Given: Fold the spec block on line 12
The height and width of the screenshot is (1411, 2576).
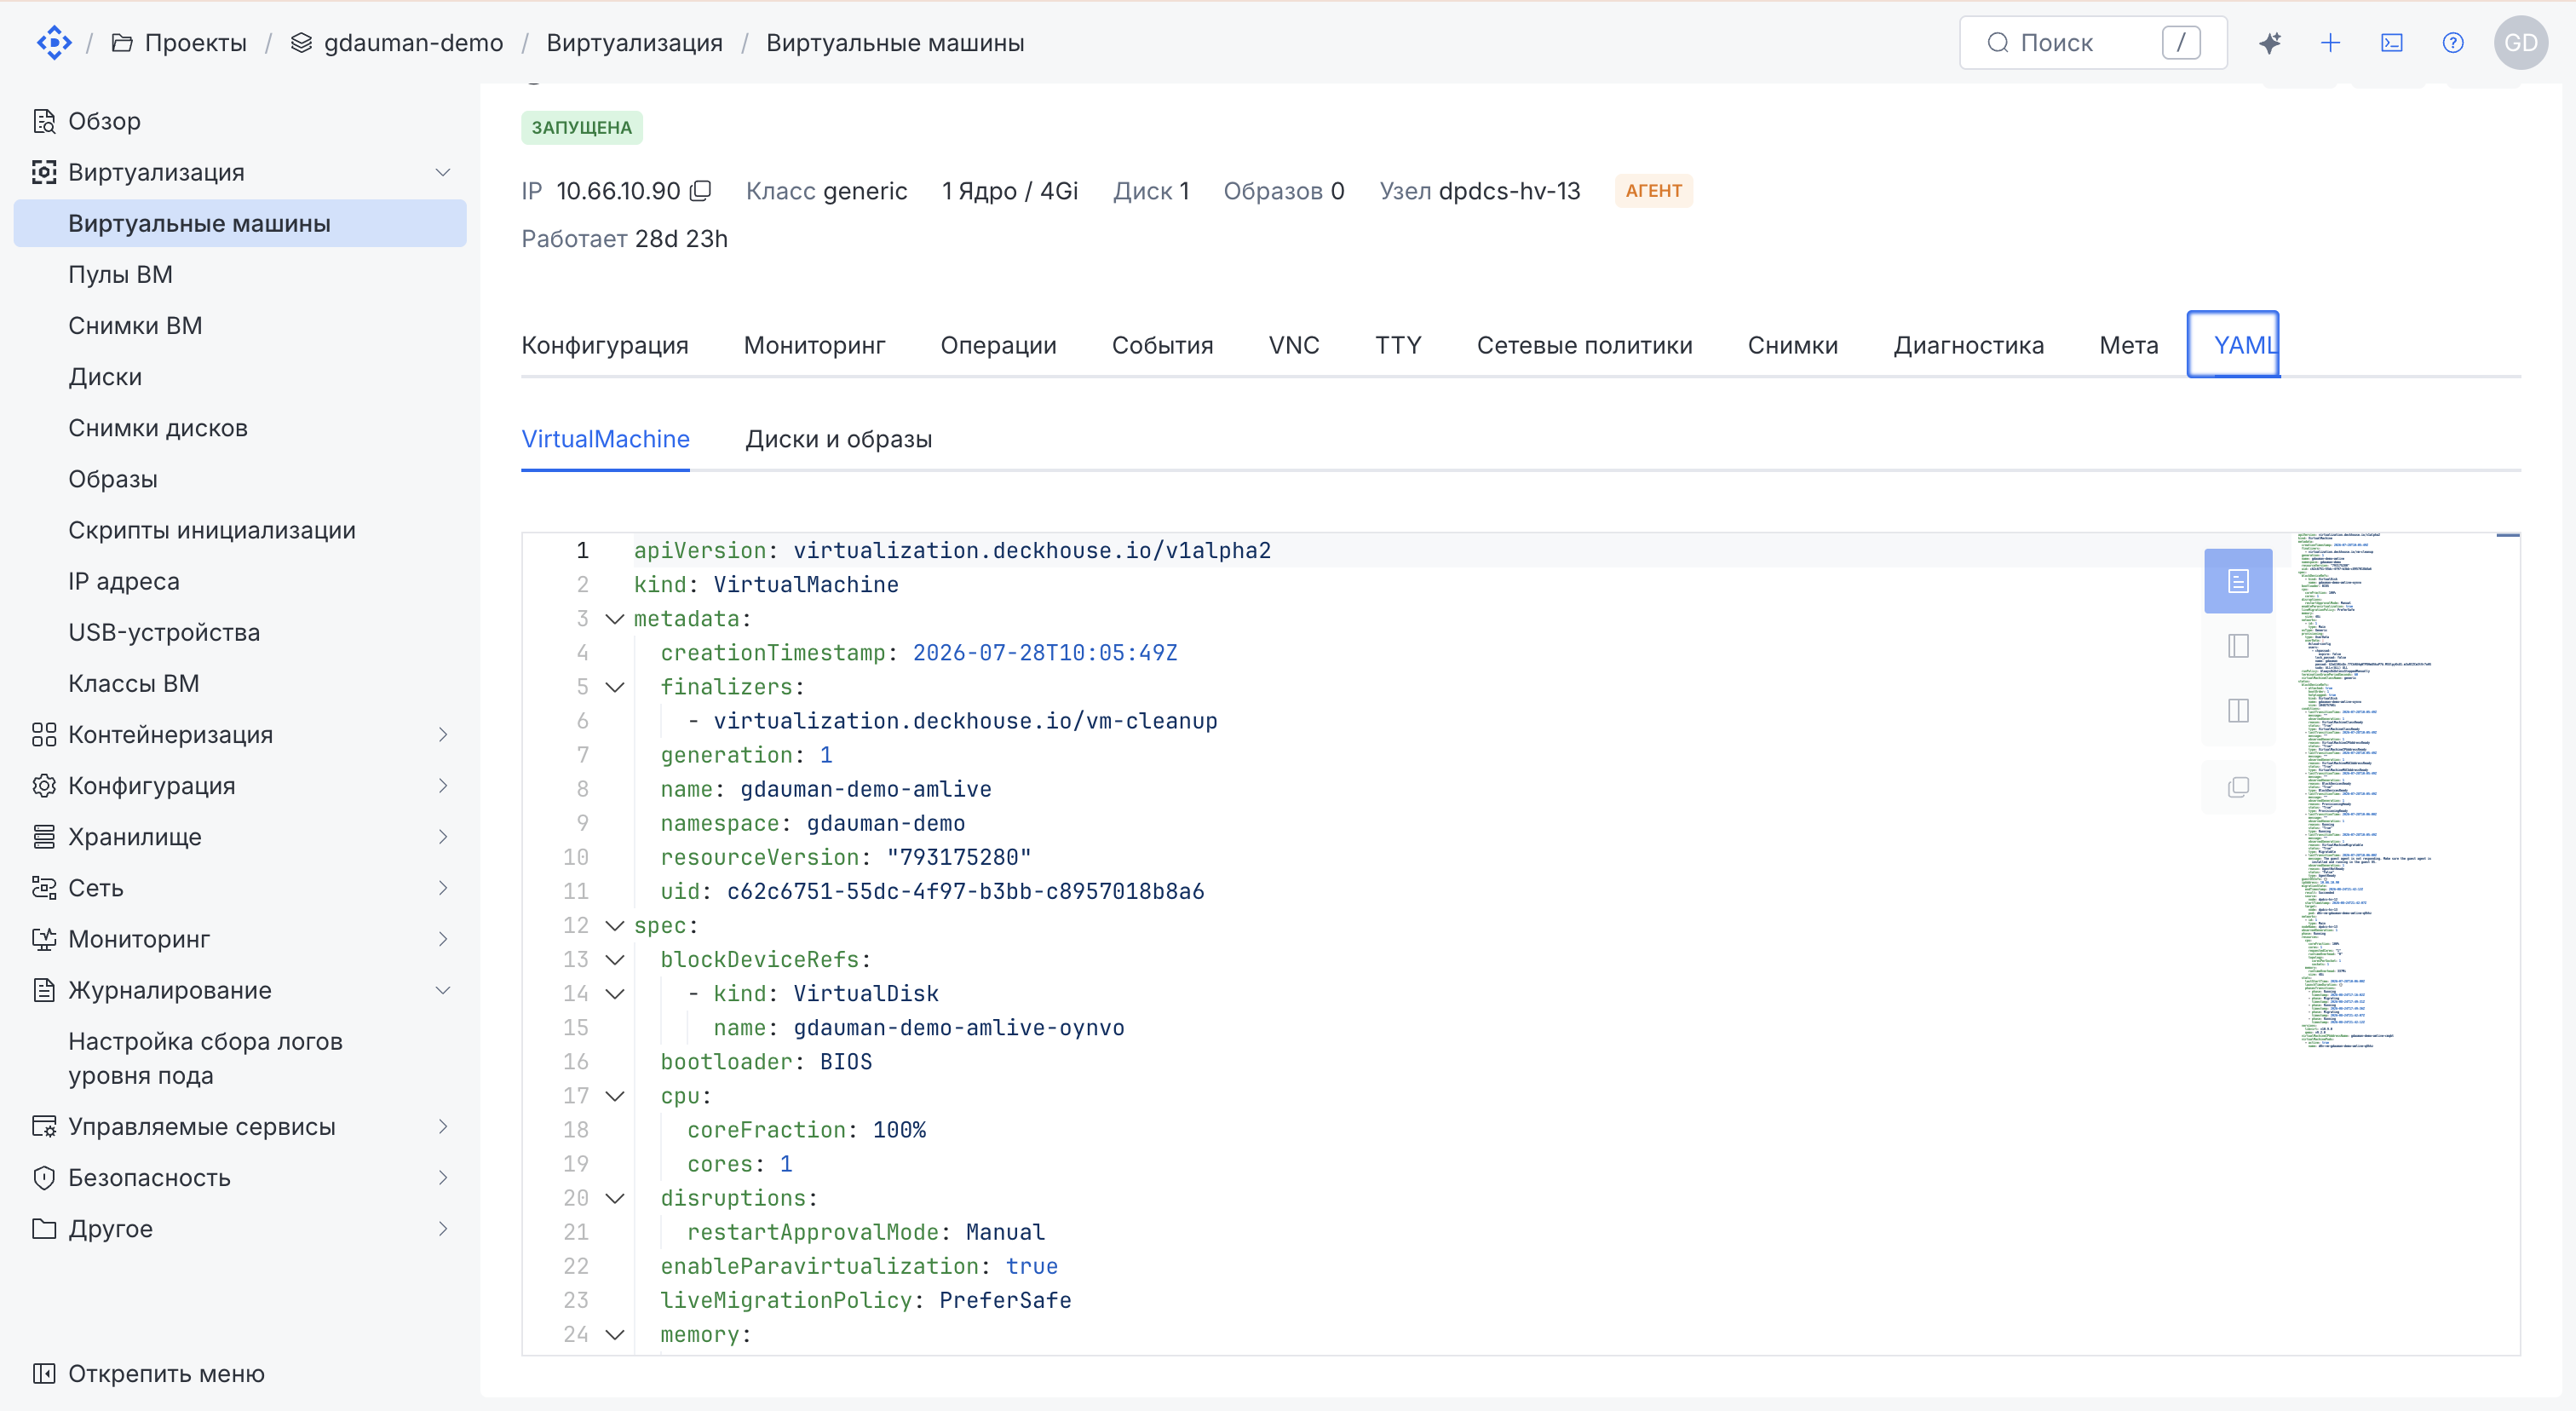Looking at the screenshot, I should click(x=615, y=926).
